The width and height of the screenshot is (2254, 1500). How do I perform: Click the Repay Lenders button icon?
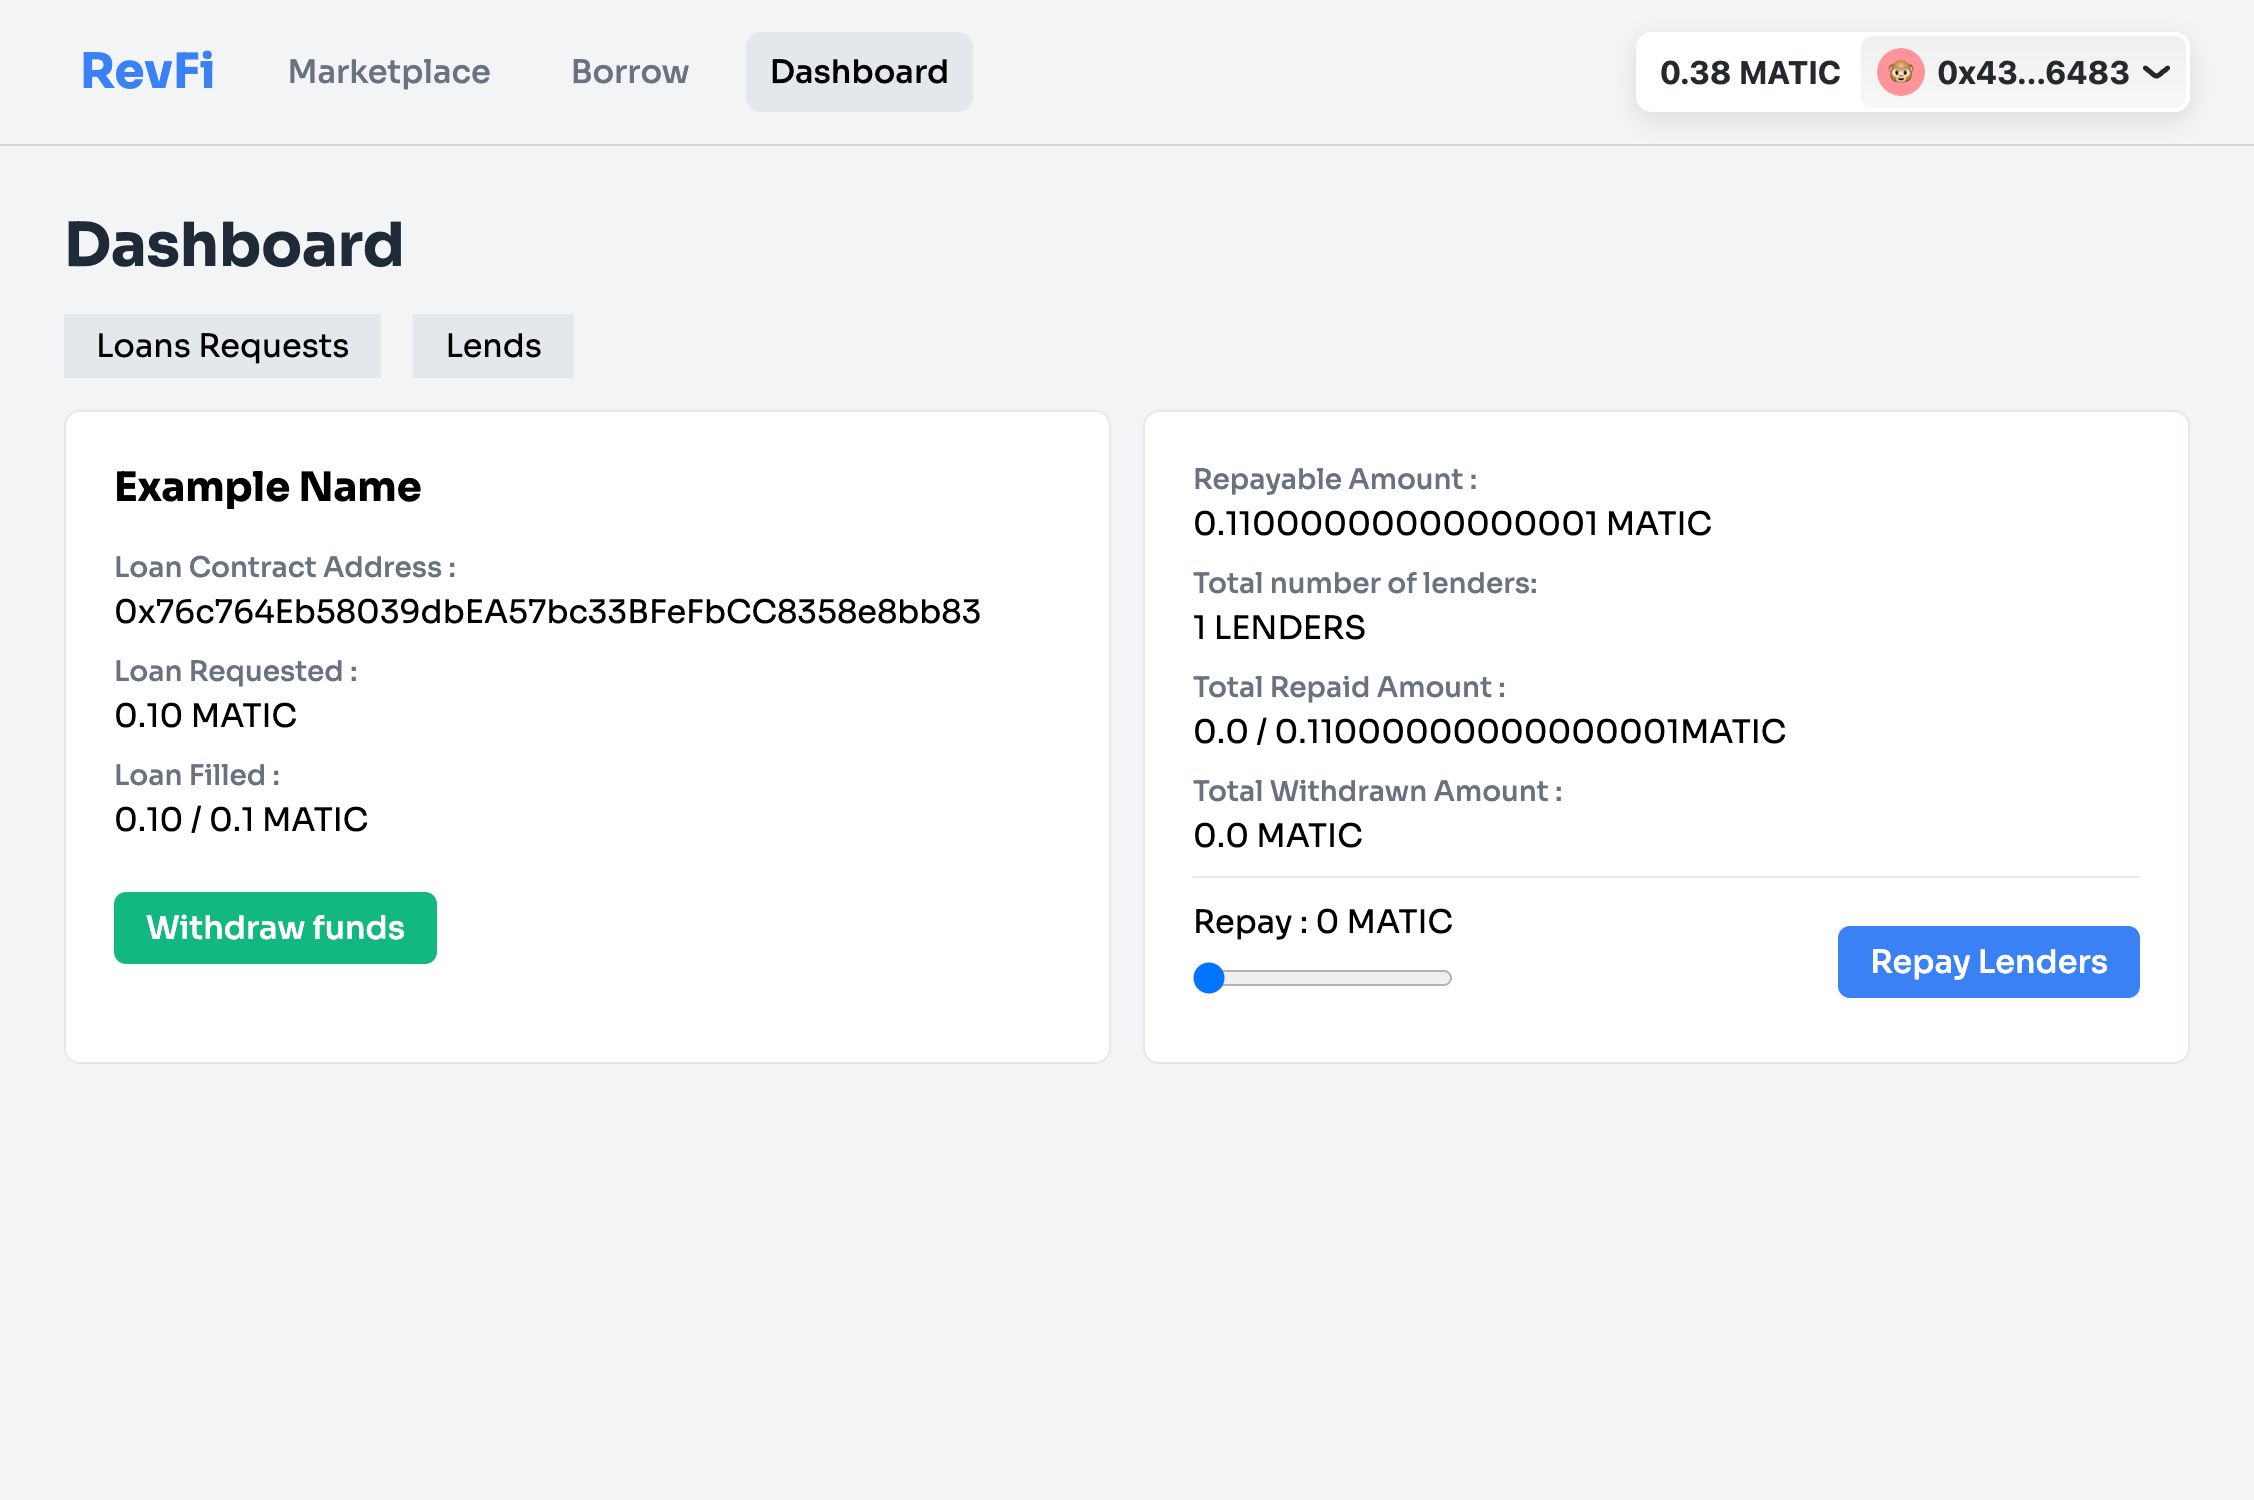tap(1988, 961)
